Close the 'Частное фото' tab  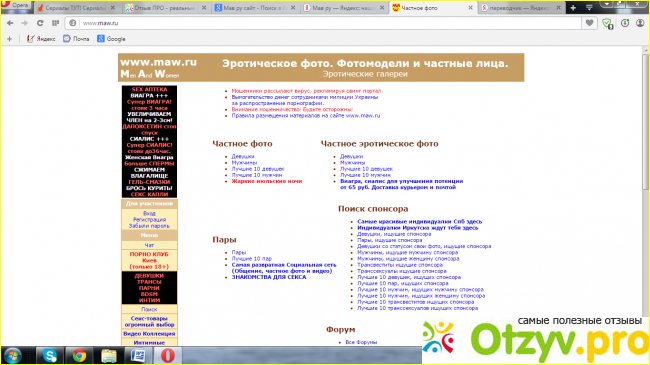(x=470, y=8)
